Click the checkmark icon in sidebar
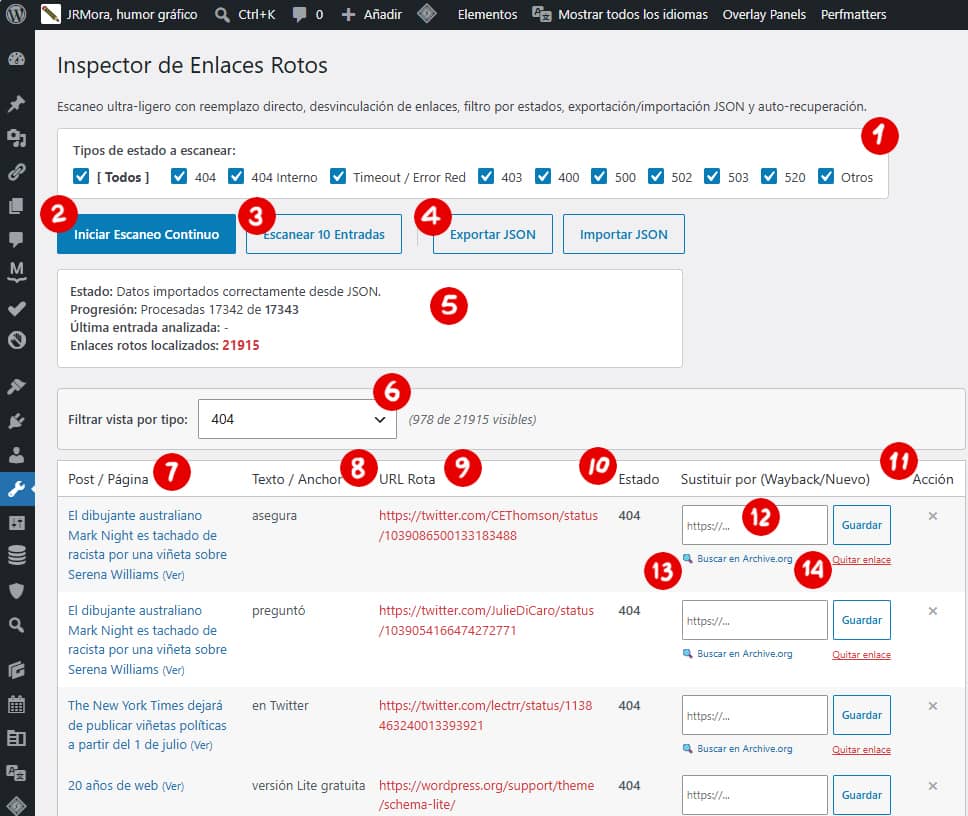This screenshot has width=968, height=816. pos(17,308)
